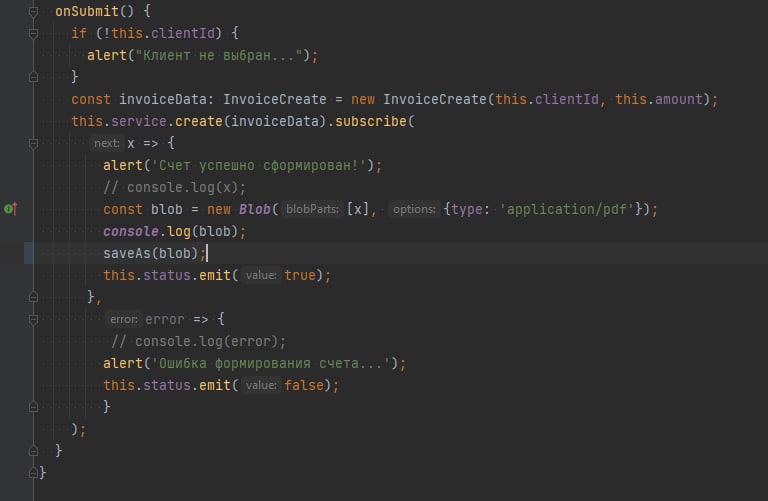This screenshot has width=768, height=501.
Task: Click the fold end marker closing the if block
Action: (x=33, y=77)
